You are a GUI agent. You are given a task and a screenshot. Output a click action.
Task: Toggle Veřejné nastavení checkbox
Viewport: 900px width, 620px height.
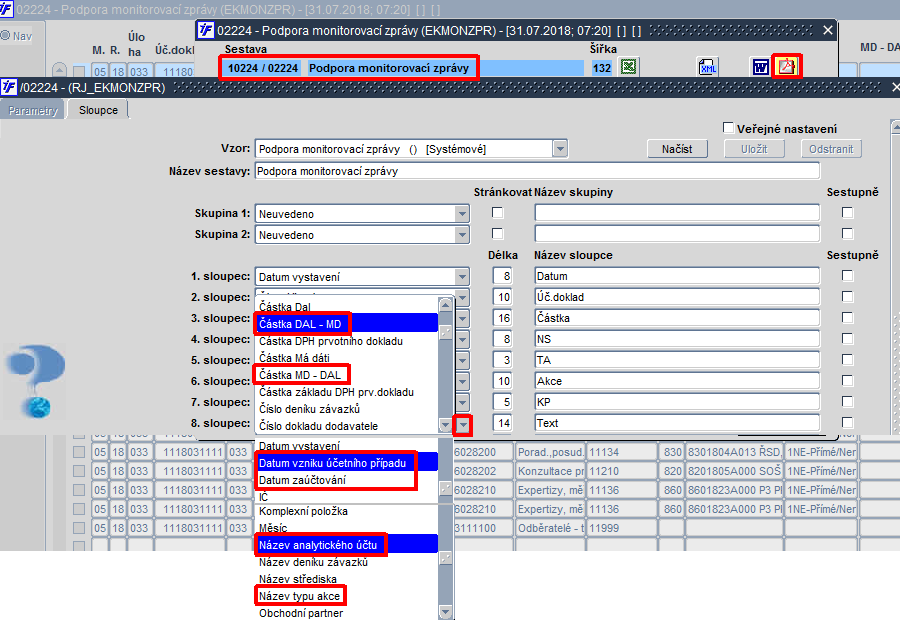(728, 128)
